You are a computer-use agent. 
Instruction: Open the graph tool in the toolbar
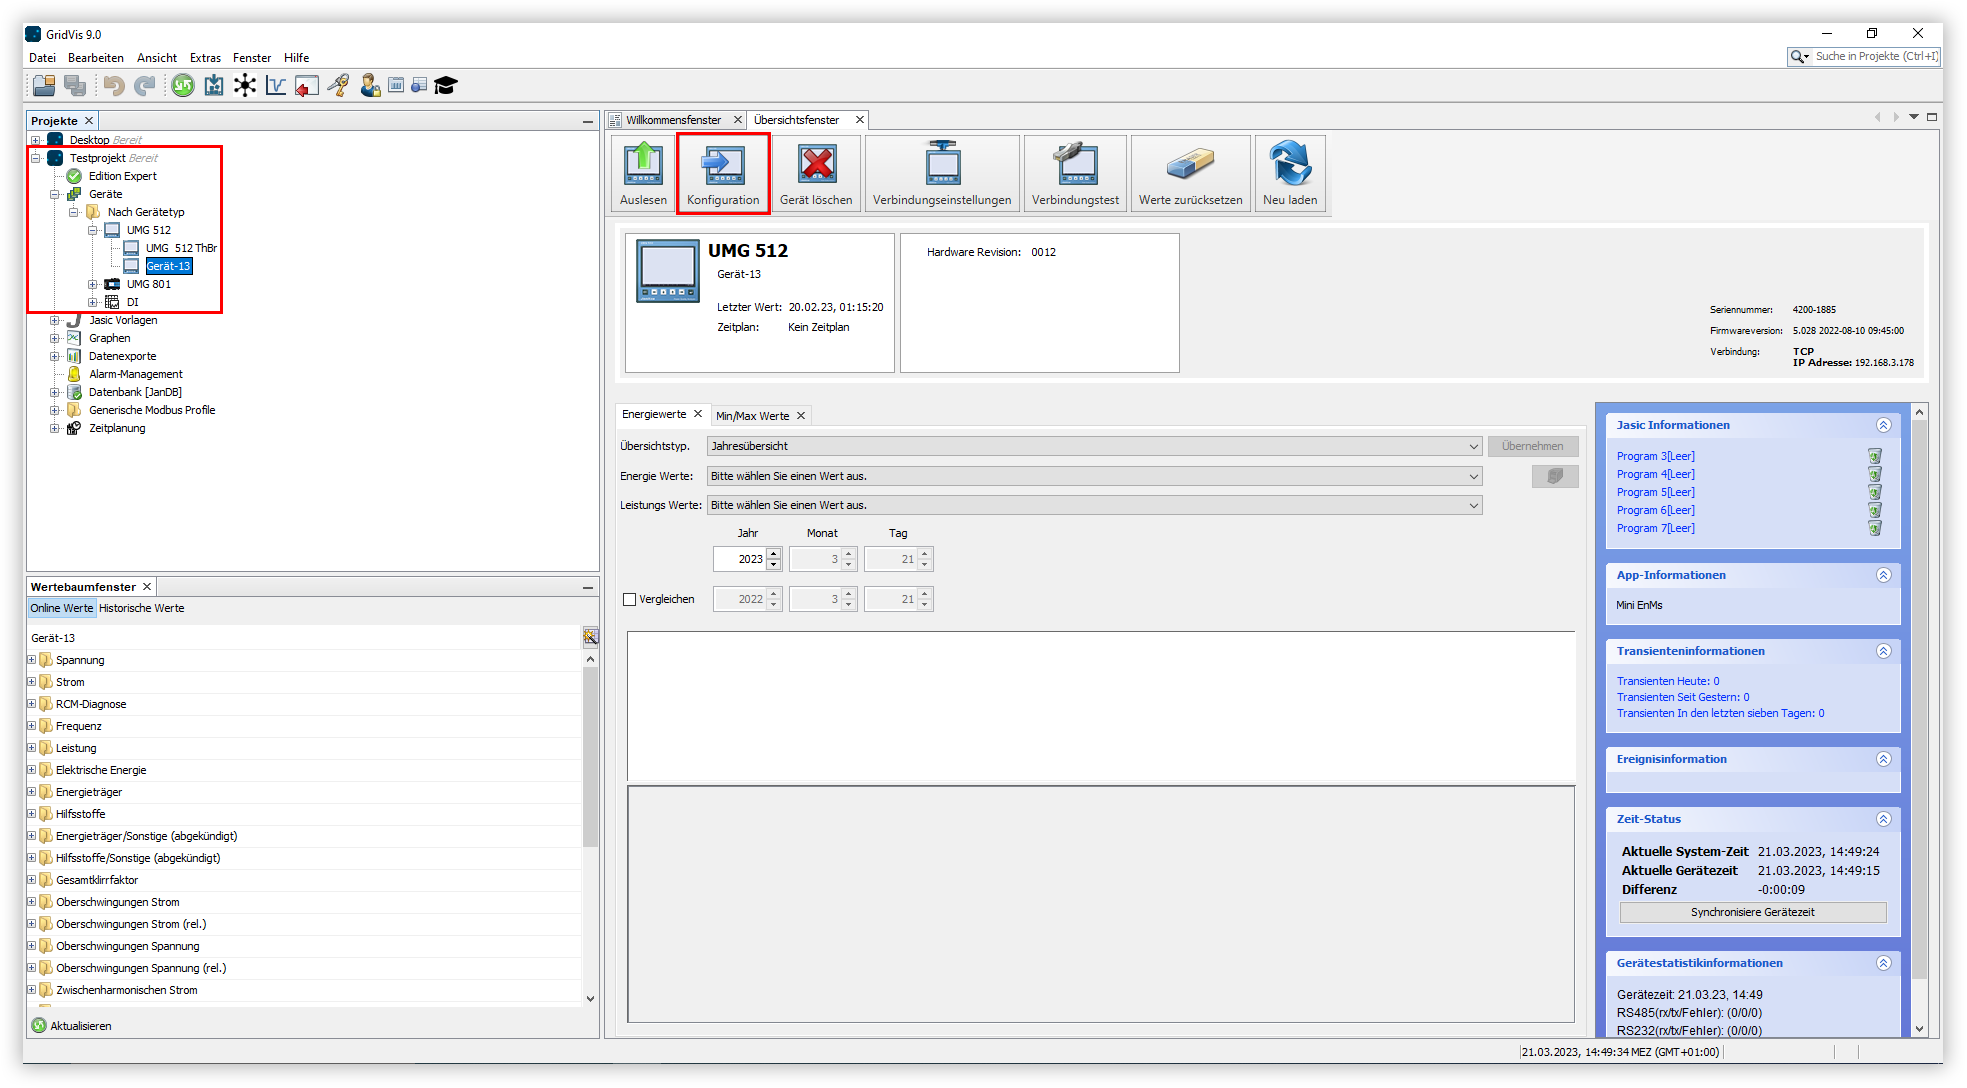click(x=276, y=85)
